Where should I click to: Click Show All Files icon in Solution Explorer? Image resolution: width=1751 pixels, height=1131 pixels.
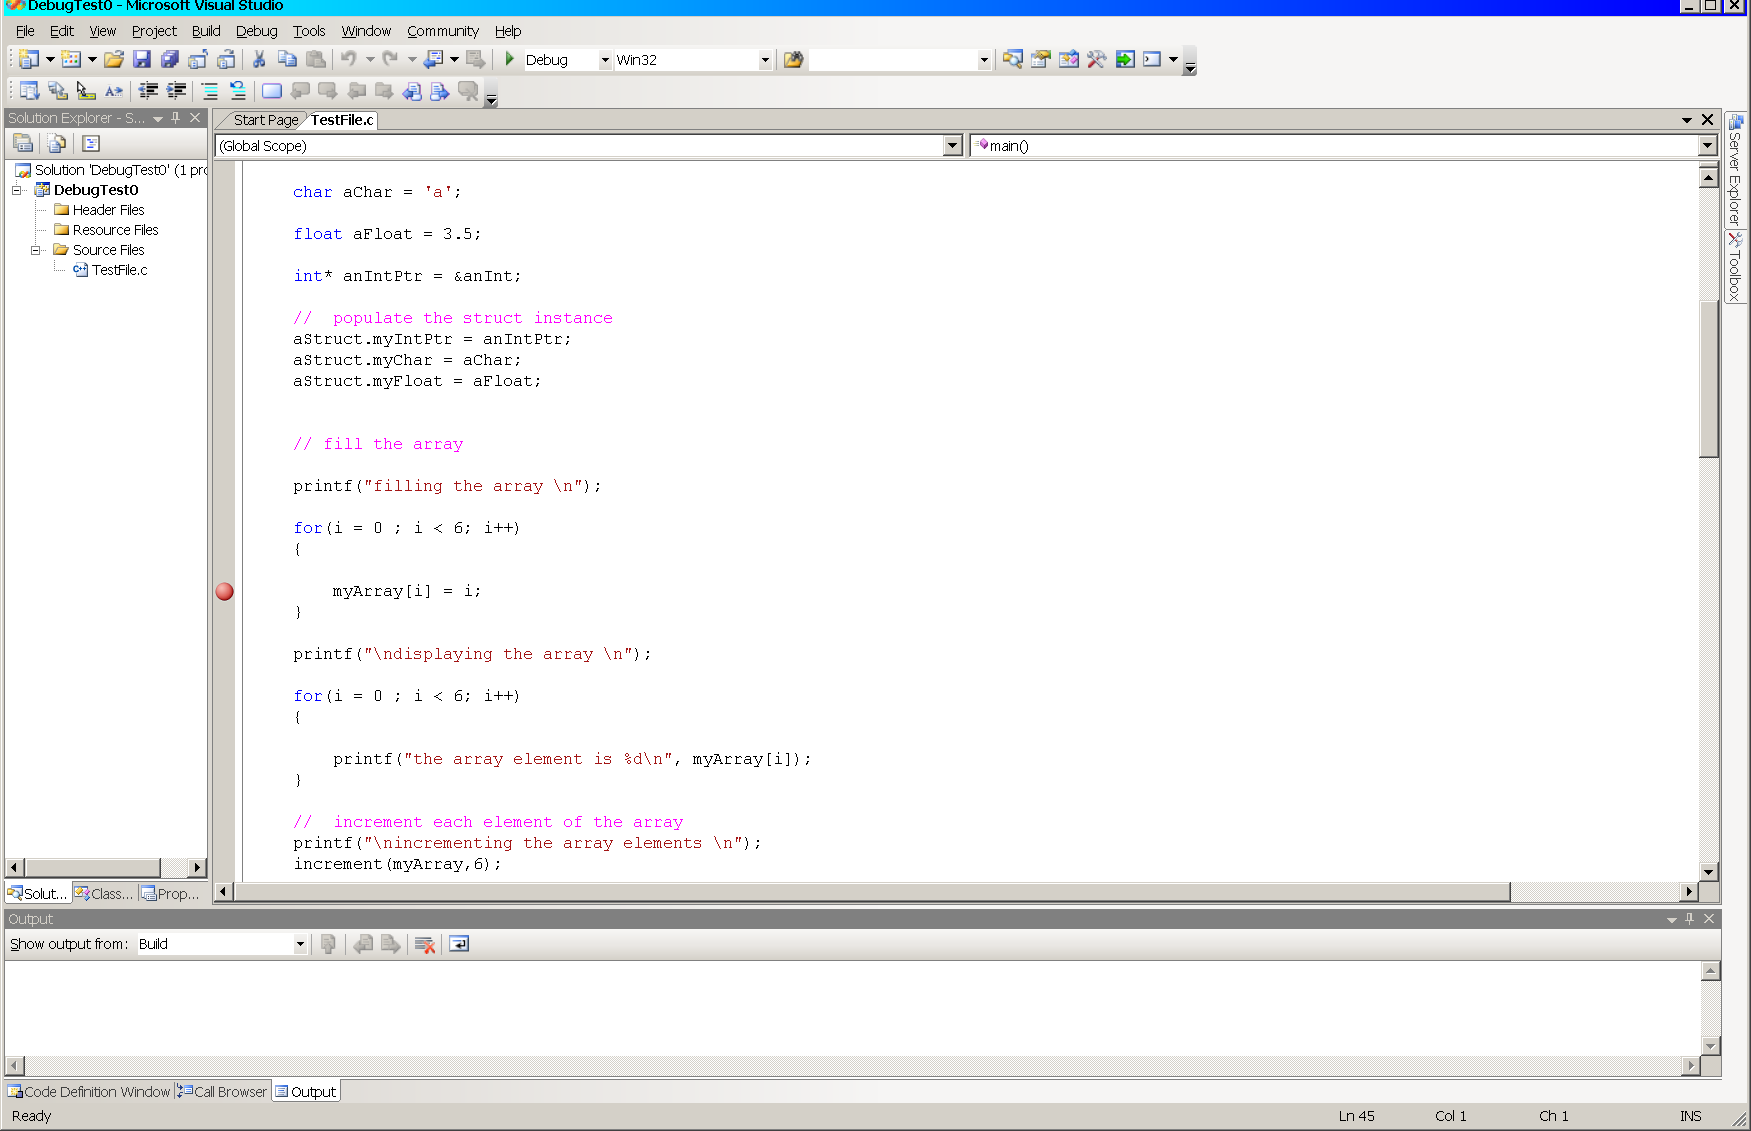coord(56,144)
